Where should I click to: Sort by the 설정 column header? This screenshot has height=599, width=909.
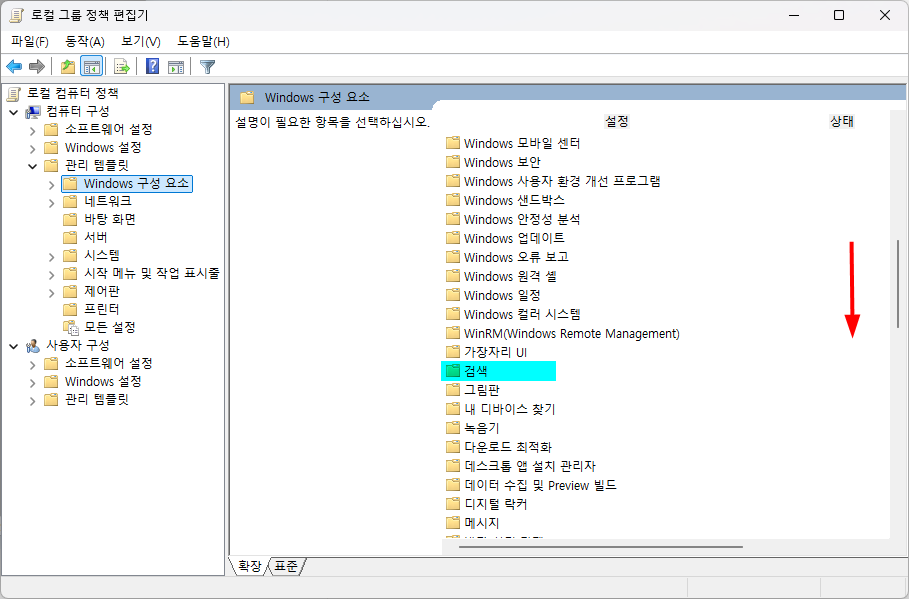[617, 121]
